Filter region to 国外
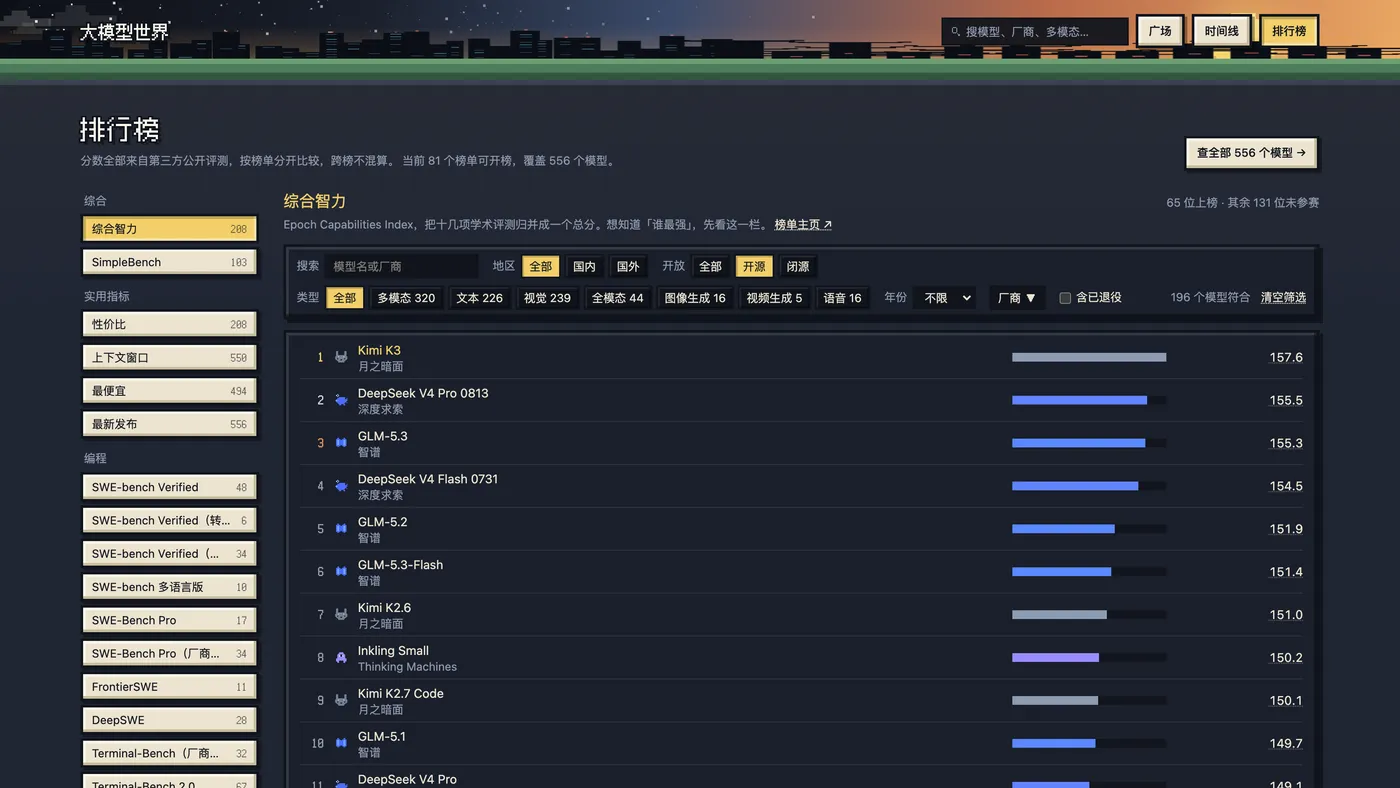The width and height of the screenshot is (1400, 788). (x=628, y=267)
